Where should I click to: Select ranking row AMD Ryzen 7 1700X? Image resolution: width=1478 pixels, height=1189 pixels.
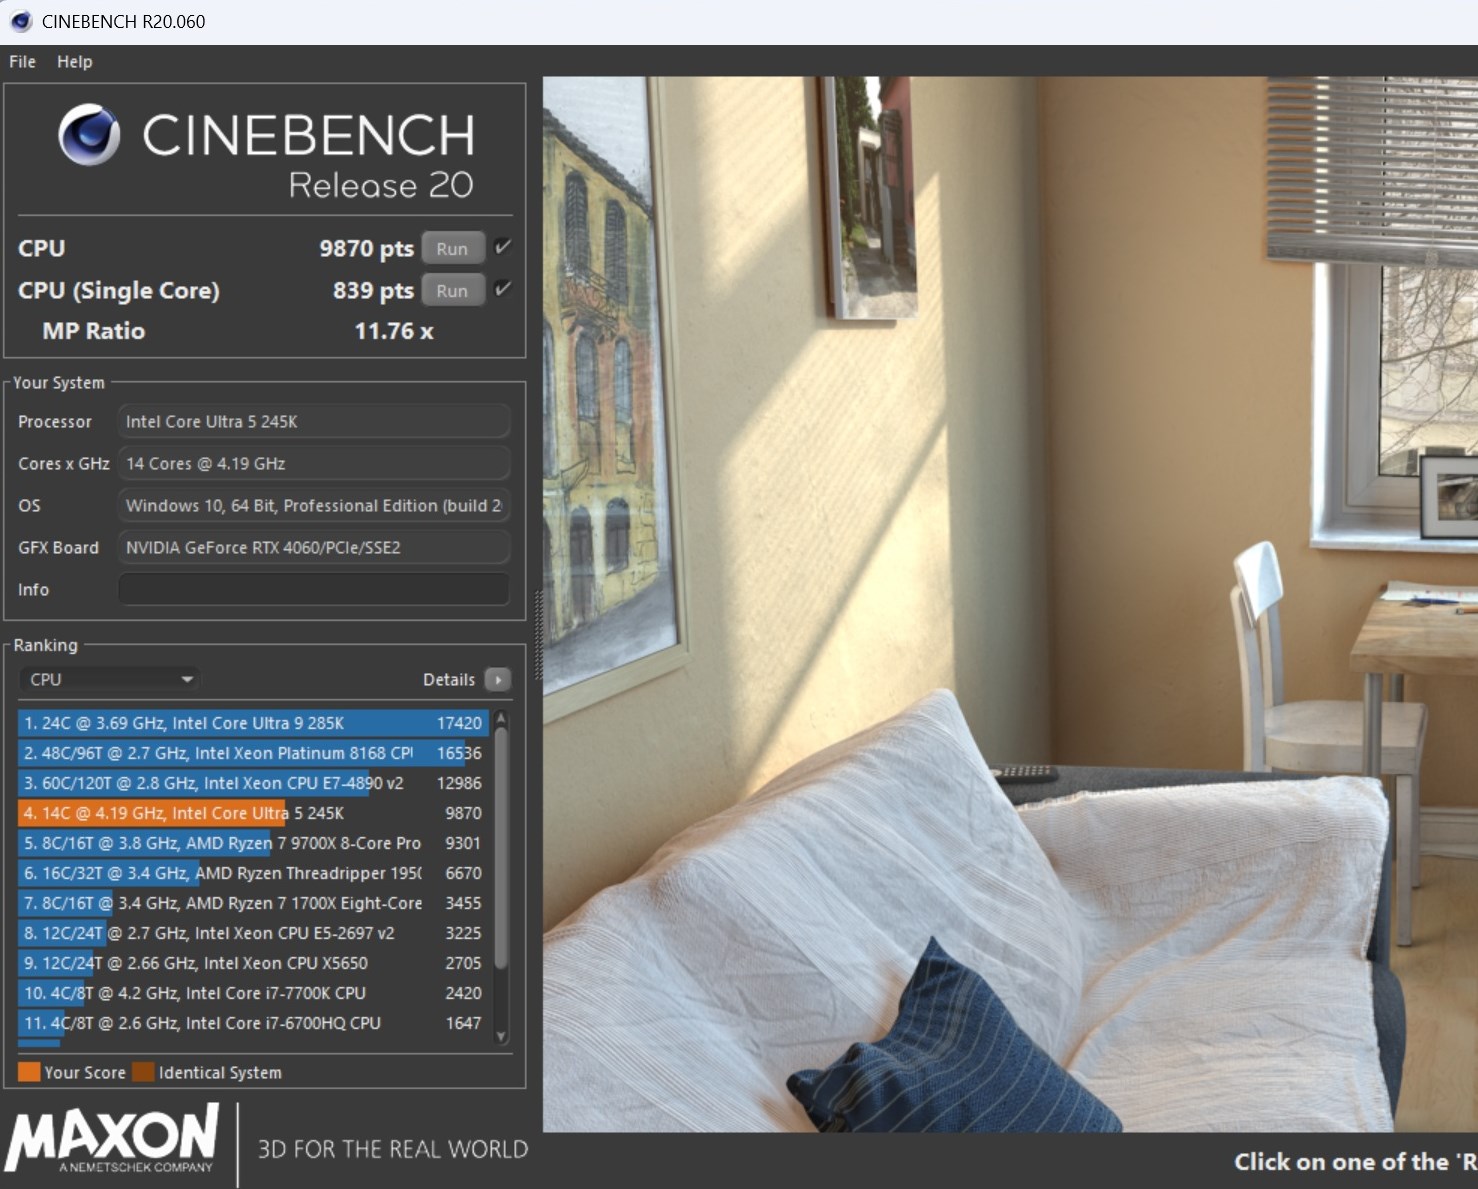[x=253, y=903]
